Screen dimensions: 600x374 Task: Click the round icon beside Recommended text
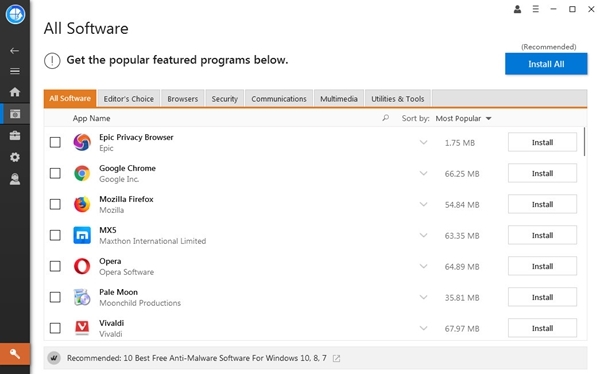(54, 358)
